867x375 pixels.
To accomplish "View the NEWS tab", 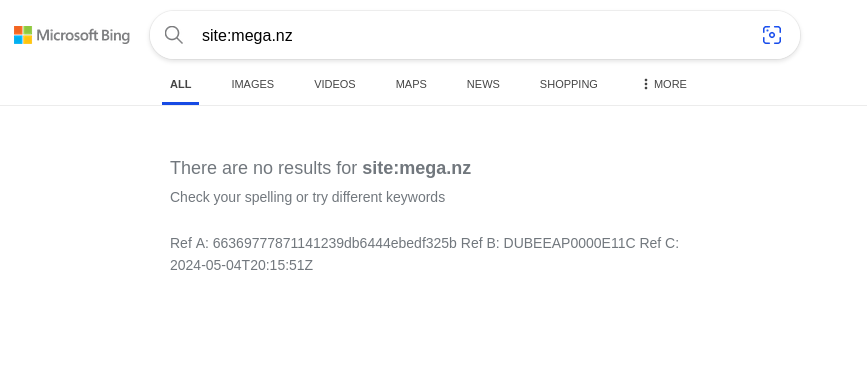I will [483, 84].
